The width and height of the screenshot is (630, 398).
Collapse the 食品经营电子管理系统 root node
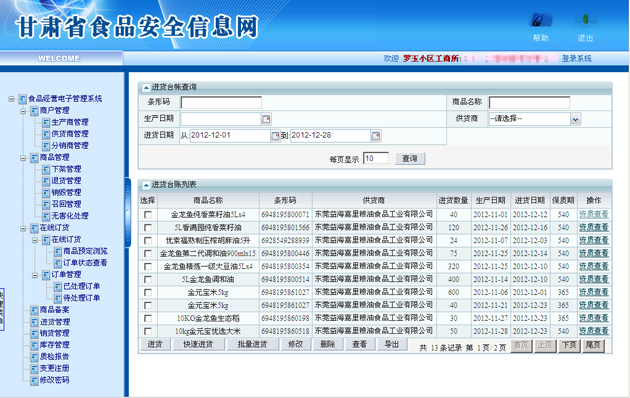click(x=11, y=99)
